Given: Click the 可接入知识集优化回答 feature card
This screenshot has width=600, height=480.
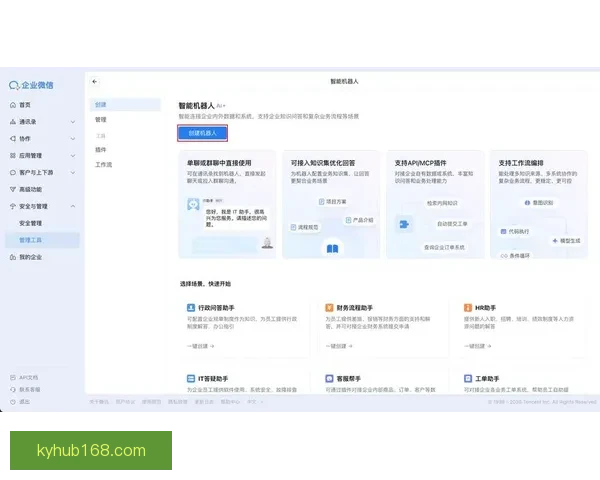Looking at the screenshot, I should [331, 204].
